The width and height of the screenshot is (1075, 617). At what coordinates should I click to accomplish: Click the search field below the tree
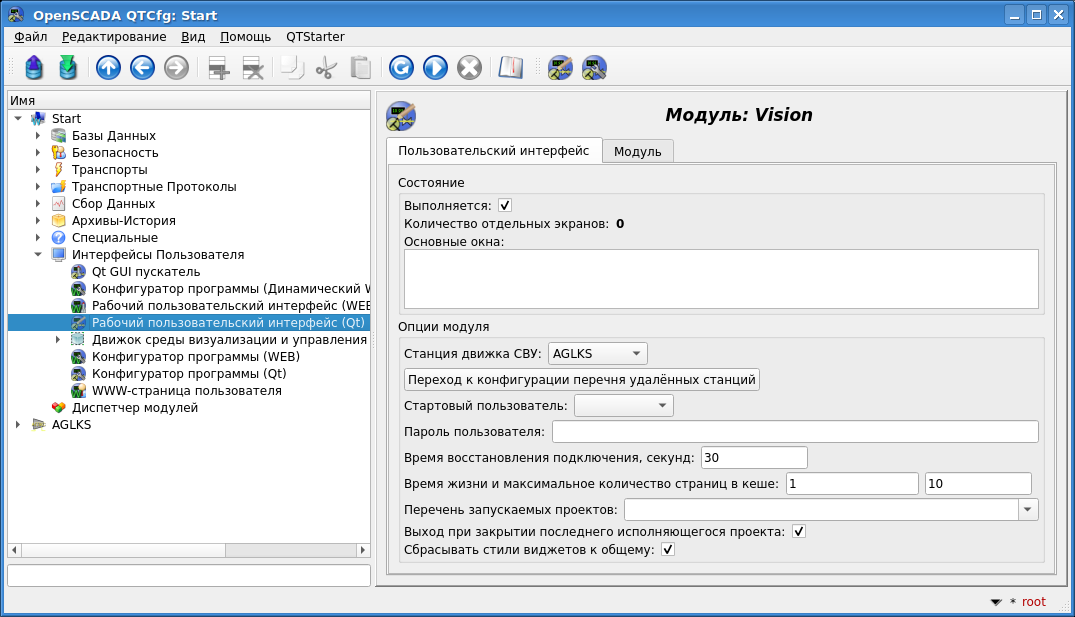(189, 575)
